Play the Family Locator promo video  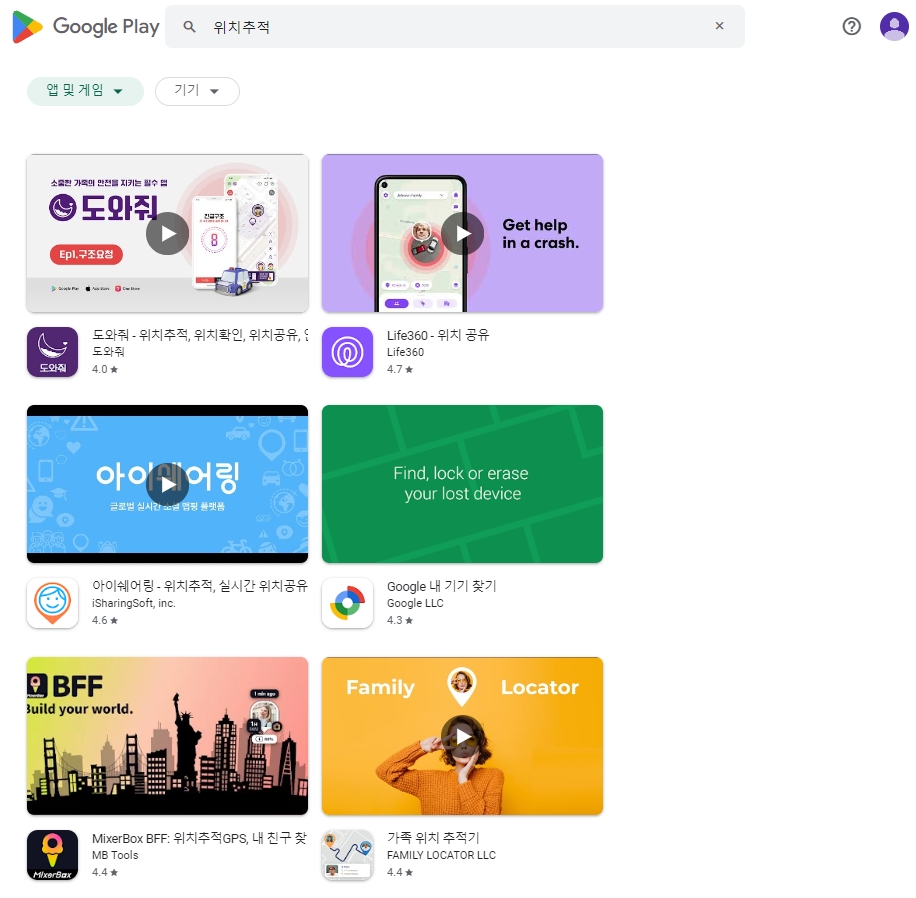click(x=463, y=736)
